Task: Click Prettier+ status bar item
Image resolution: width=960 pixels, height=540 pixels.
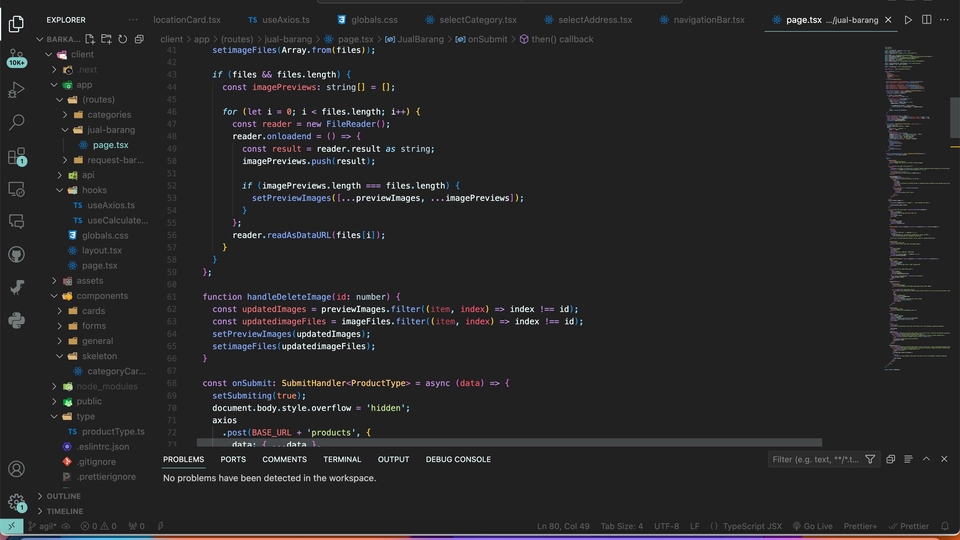Action: pyautogui.click(x=860, y=526)
